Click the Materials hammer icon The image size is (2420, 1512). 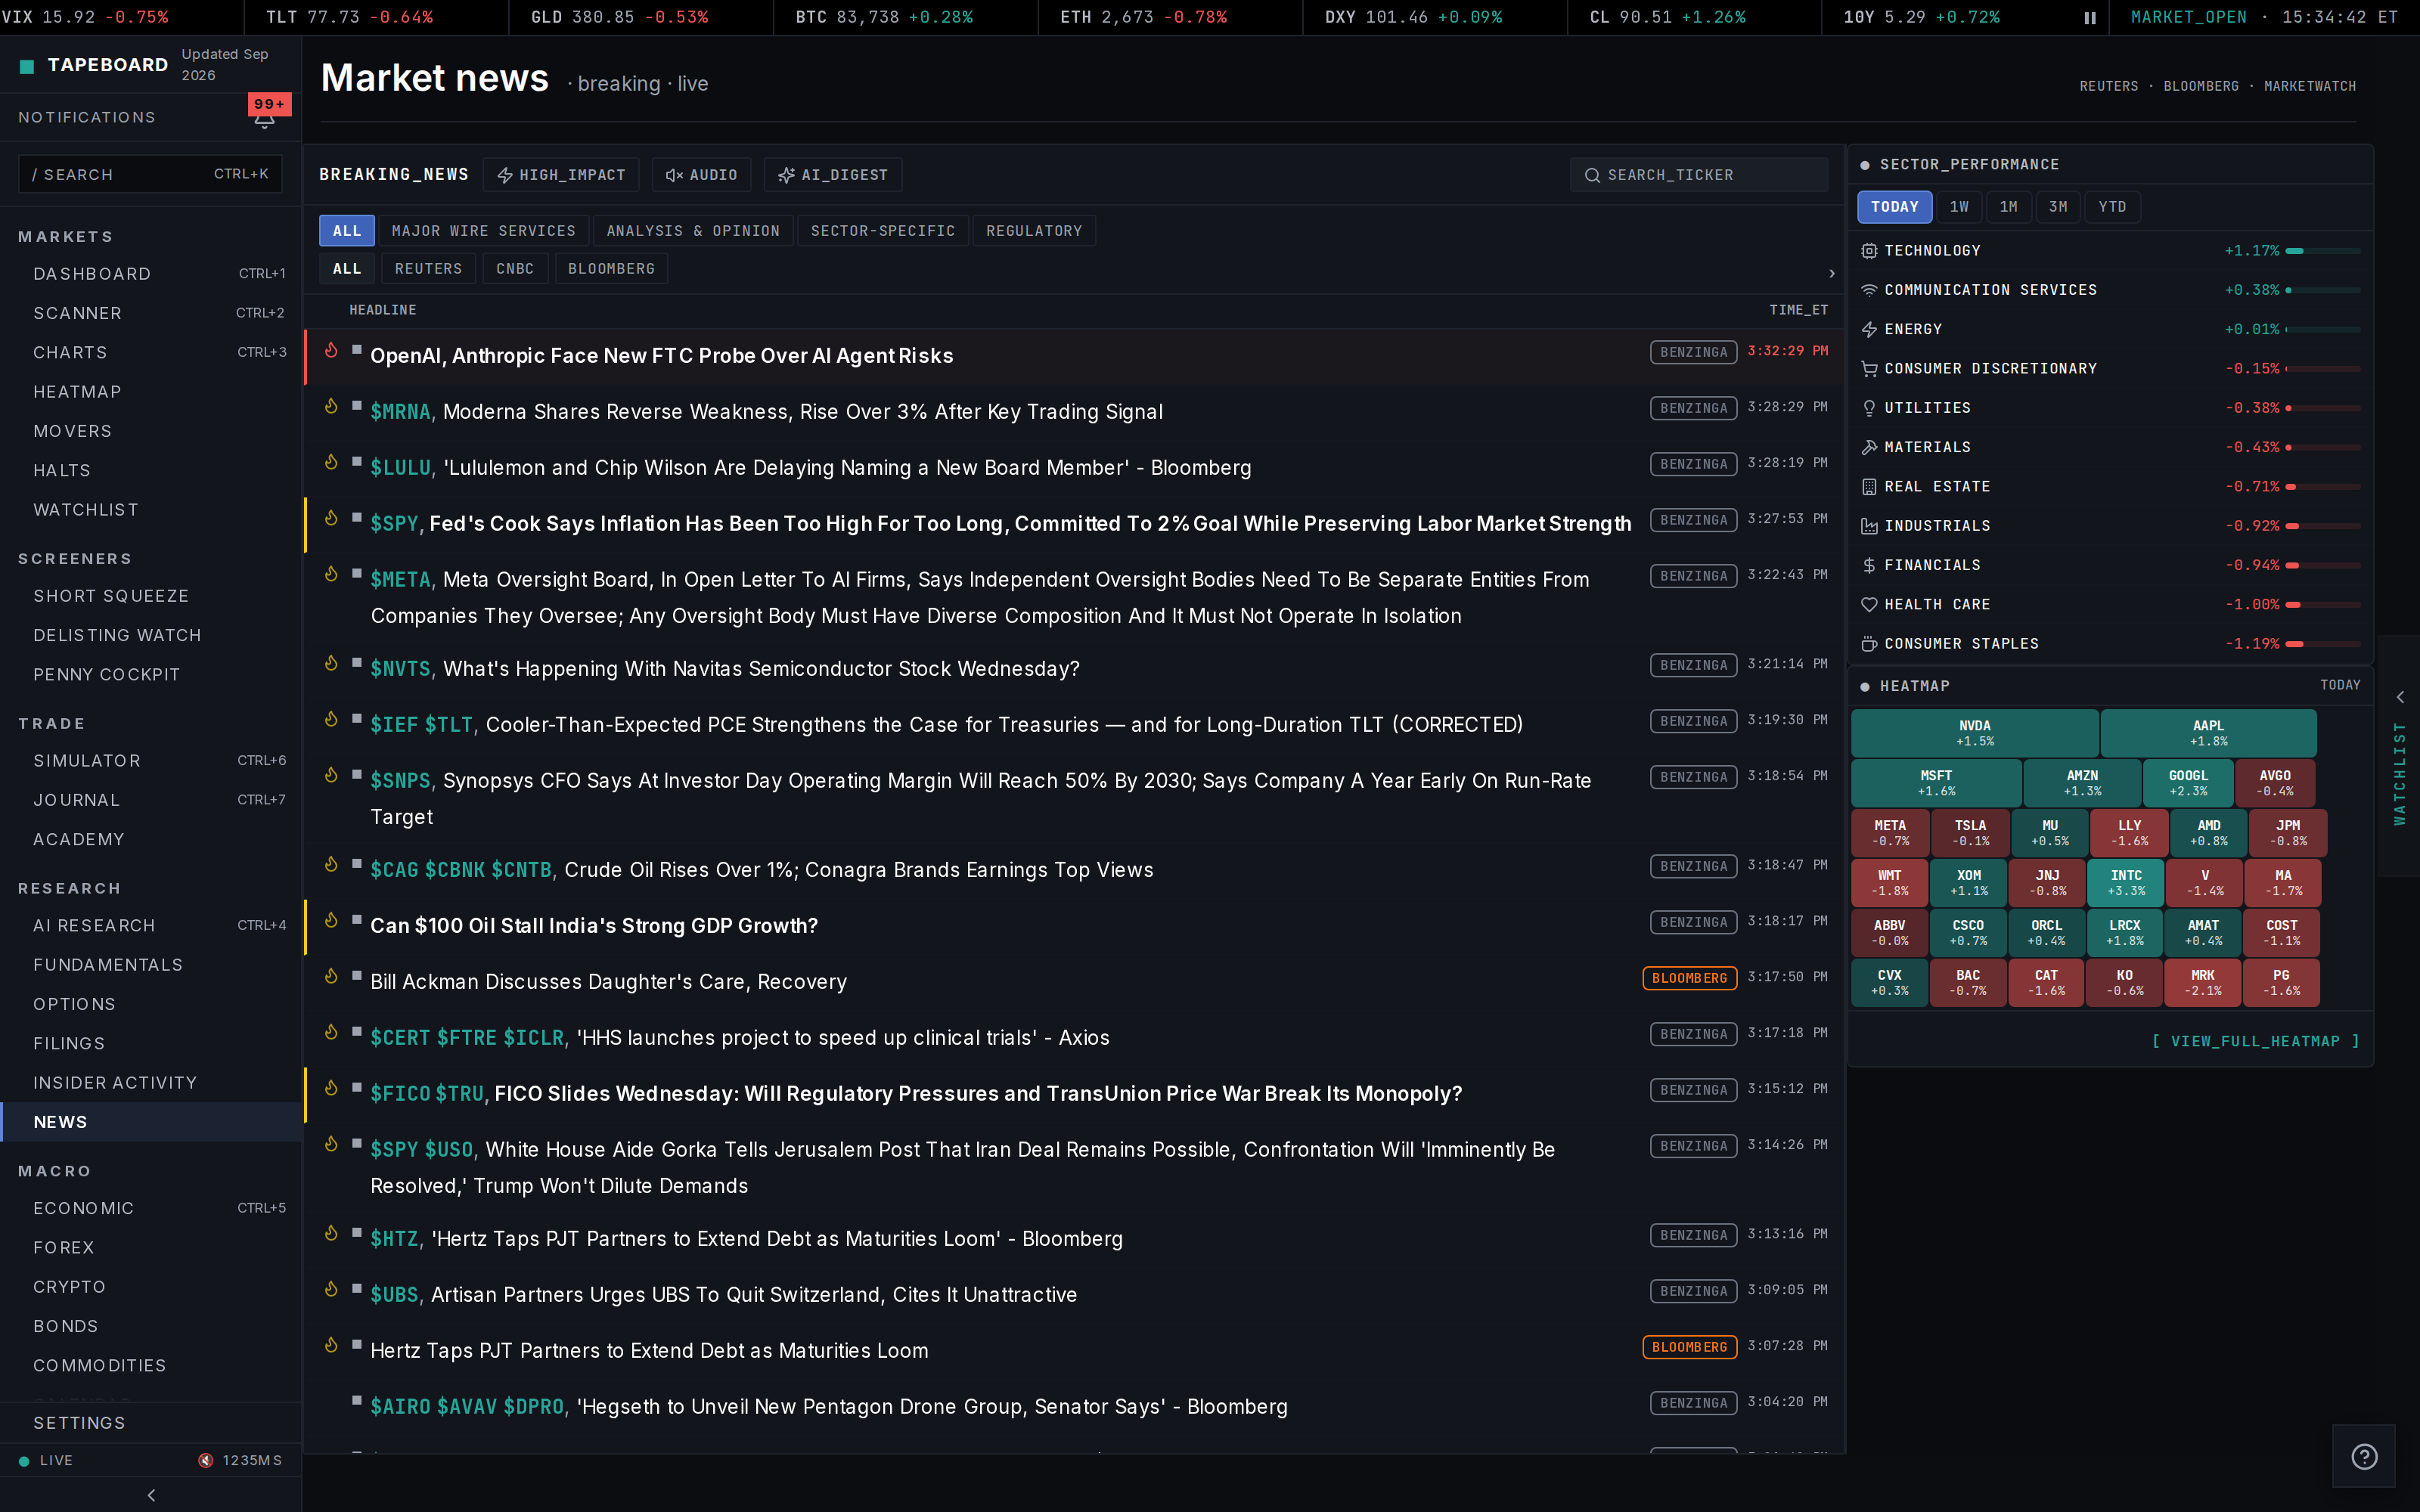(x=1868, y=447)
